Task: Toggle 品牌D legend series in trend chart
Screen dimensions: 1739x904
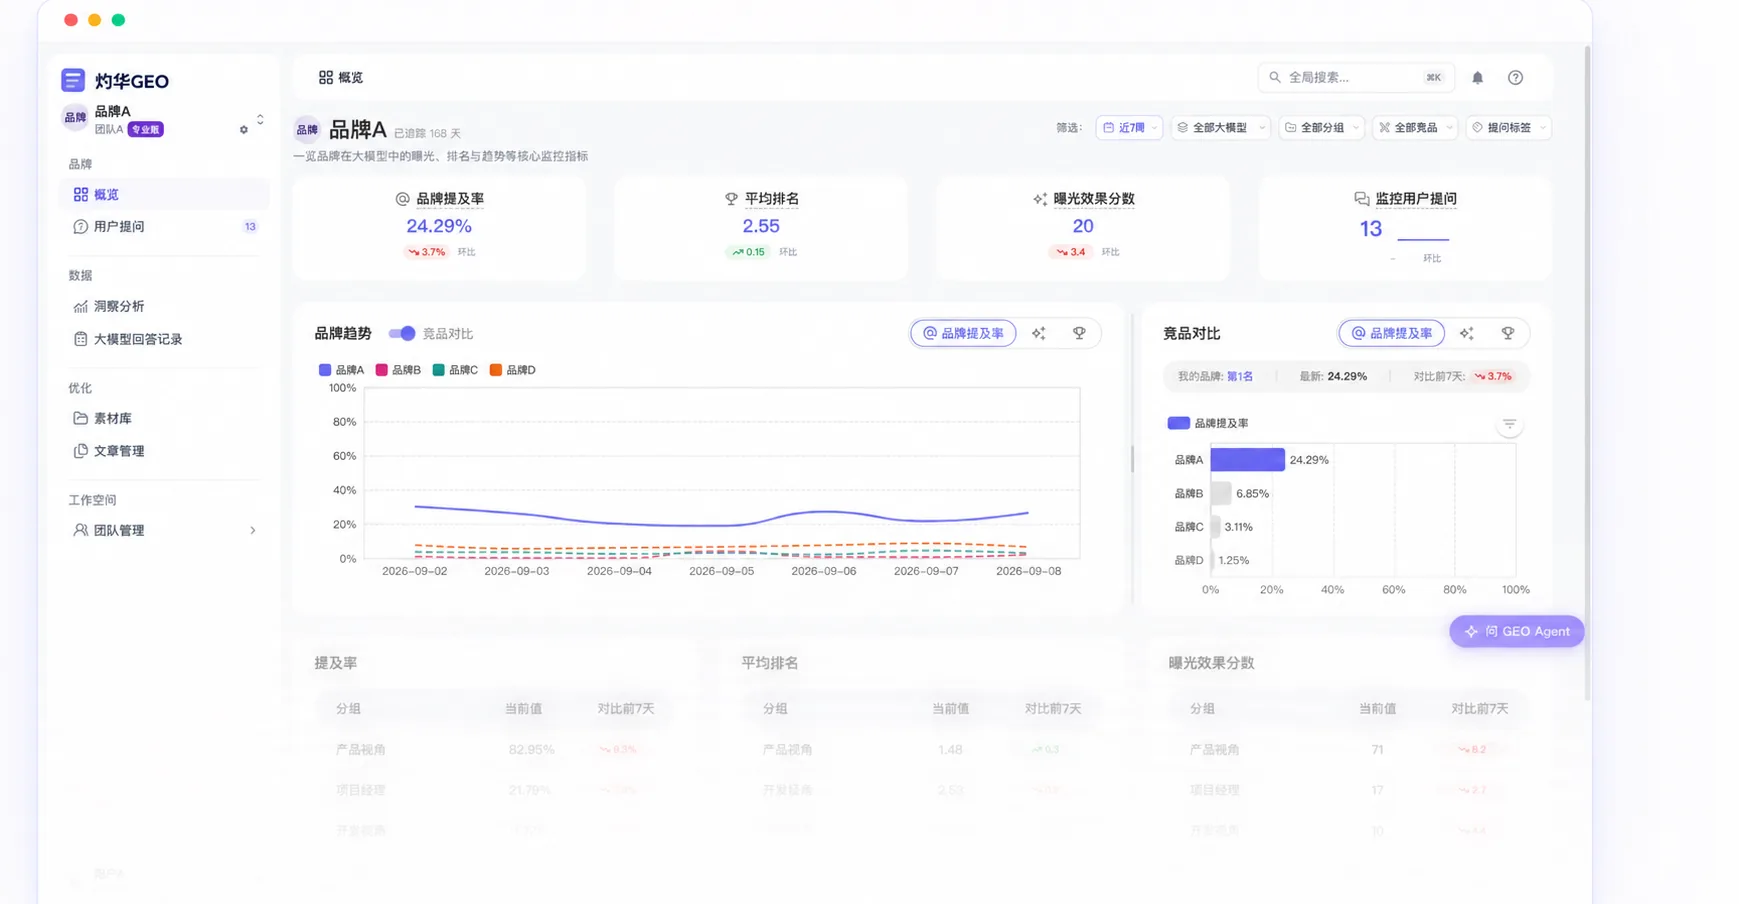Action: click(x=512, y=370)
